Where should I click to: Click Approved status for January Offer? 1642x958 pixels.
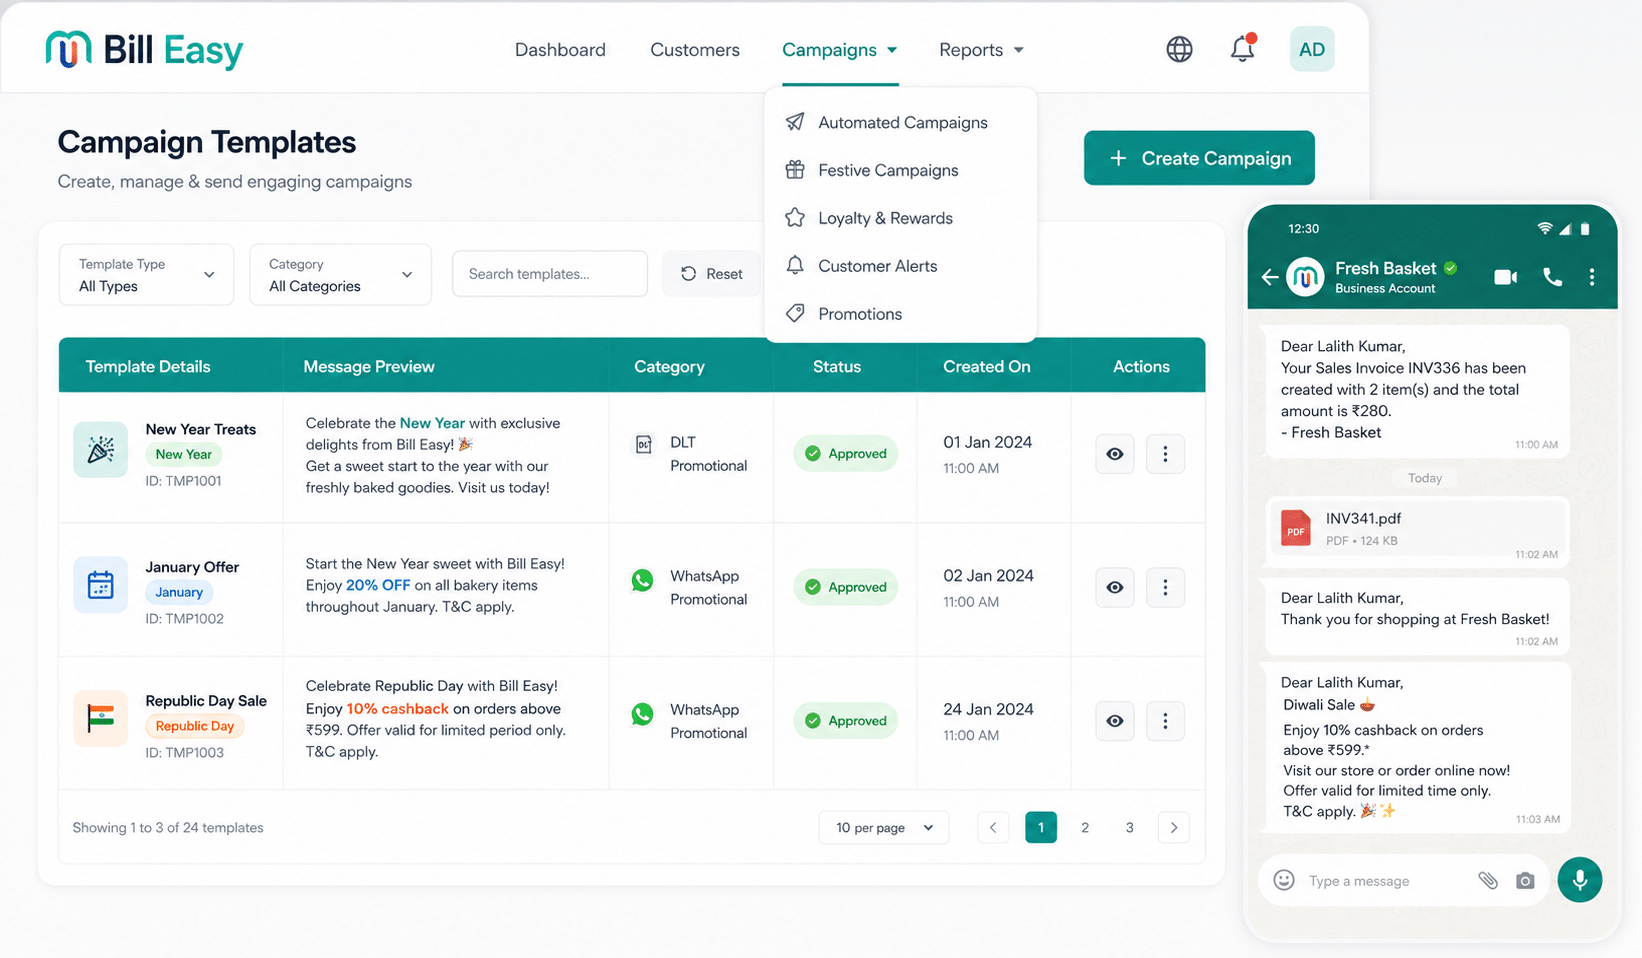point(846,588)
